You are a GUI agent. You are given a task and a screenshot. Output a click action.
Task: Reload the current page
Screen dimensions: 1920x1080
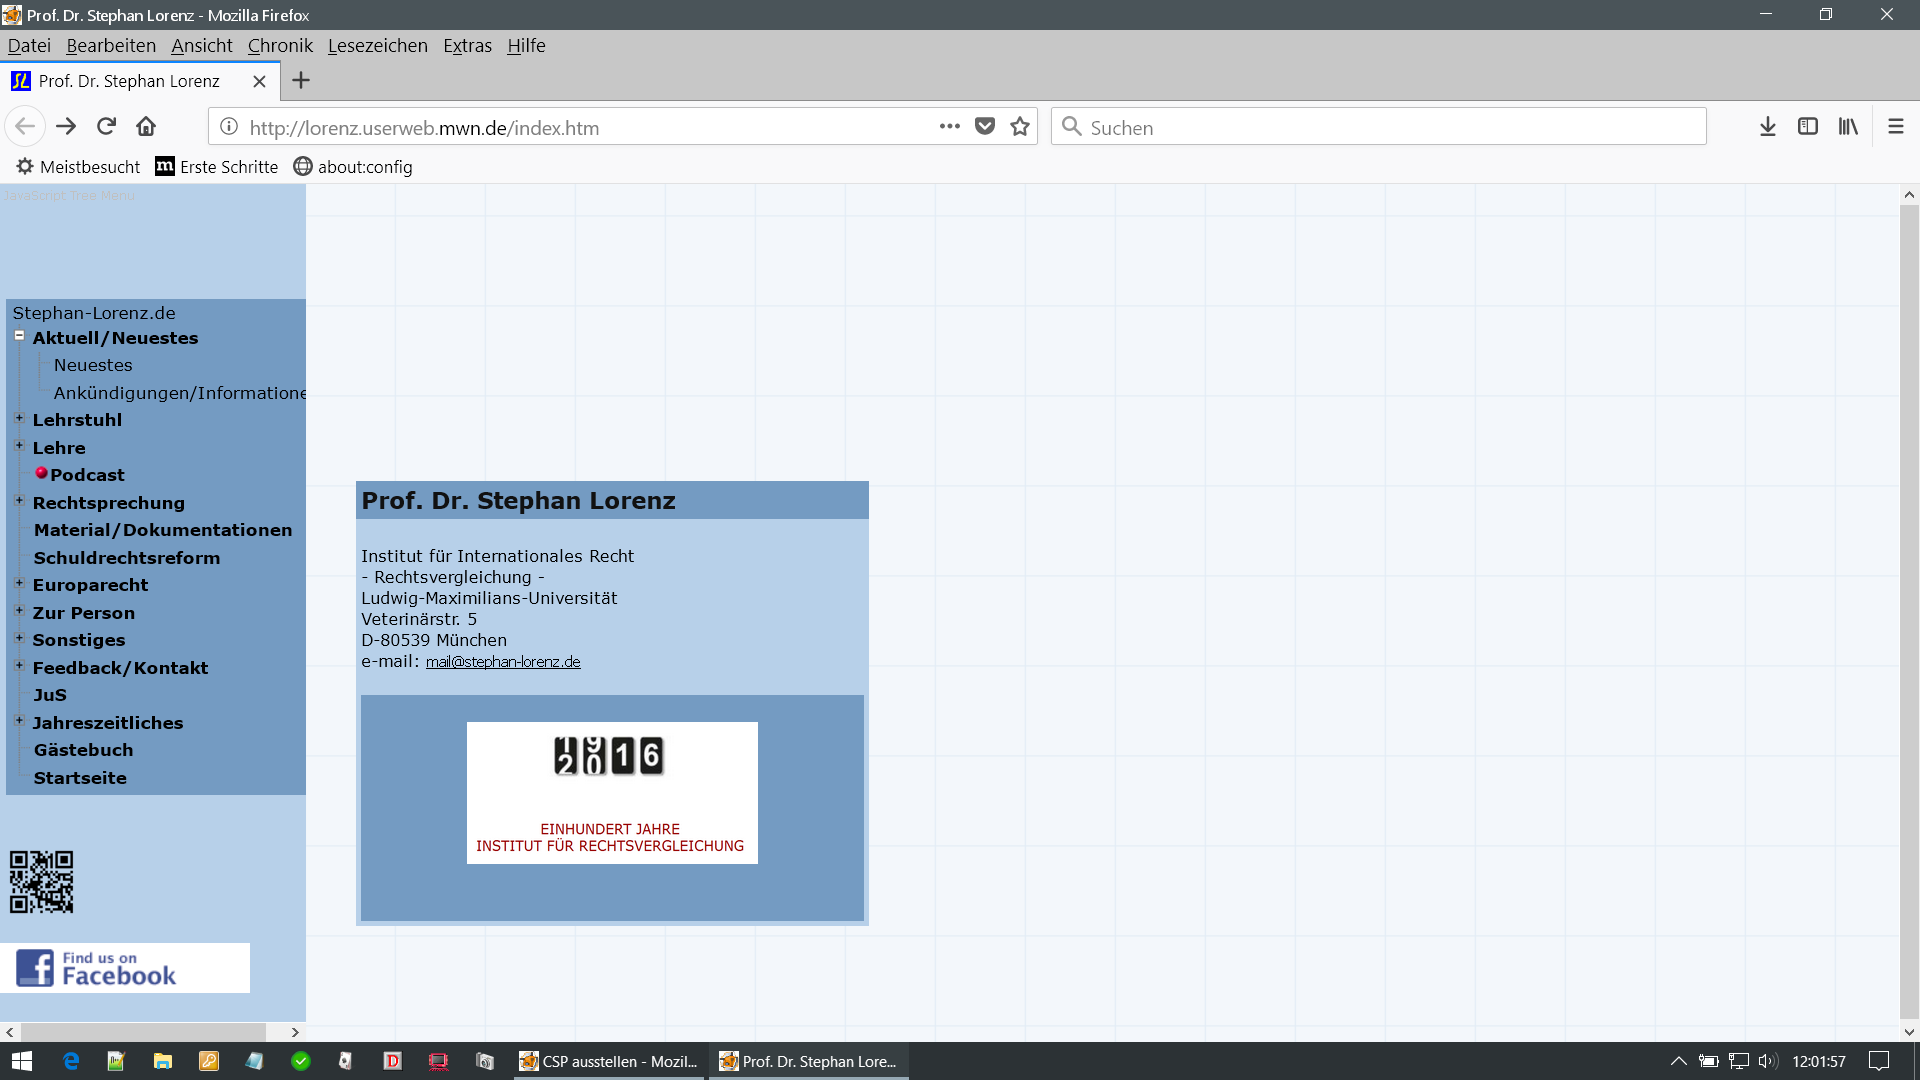(106, 127)
